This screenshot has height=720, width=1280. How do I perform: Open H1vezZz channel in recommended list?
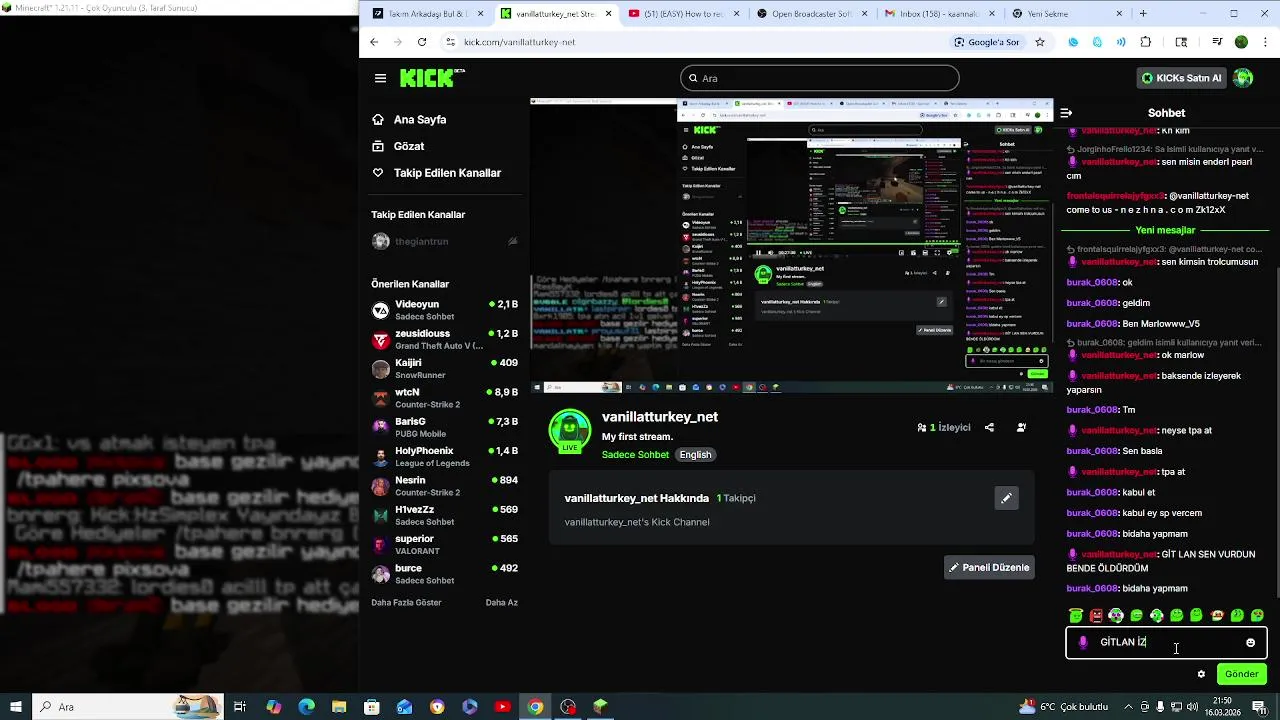(444, 515)
